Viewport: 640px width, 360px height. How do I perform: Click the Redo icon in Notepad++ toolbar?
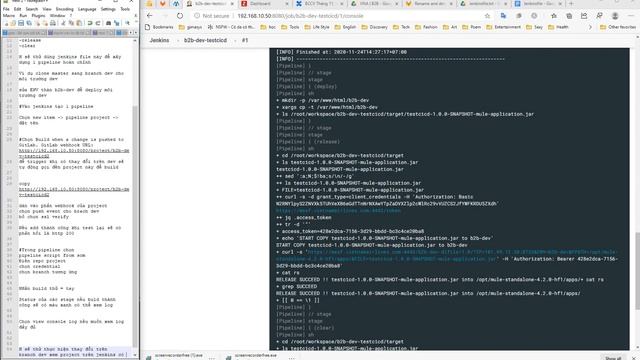tap(98, 23)
